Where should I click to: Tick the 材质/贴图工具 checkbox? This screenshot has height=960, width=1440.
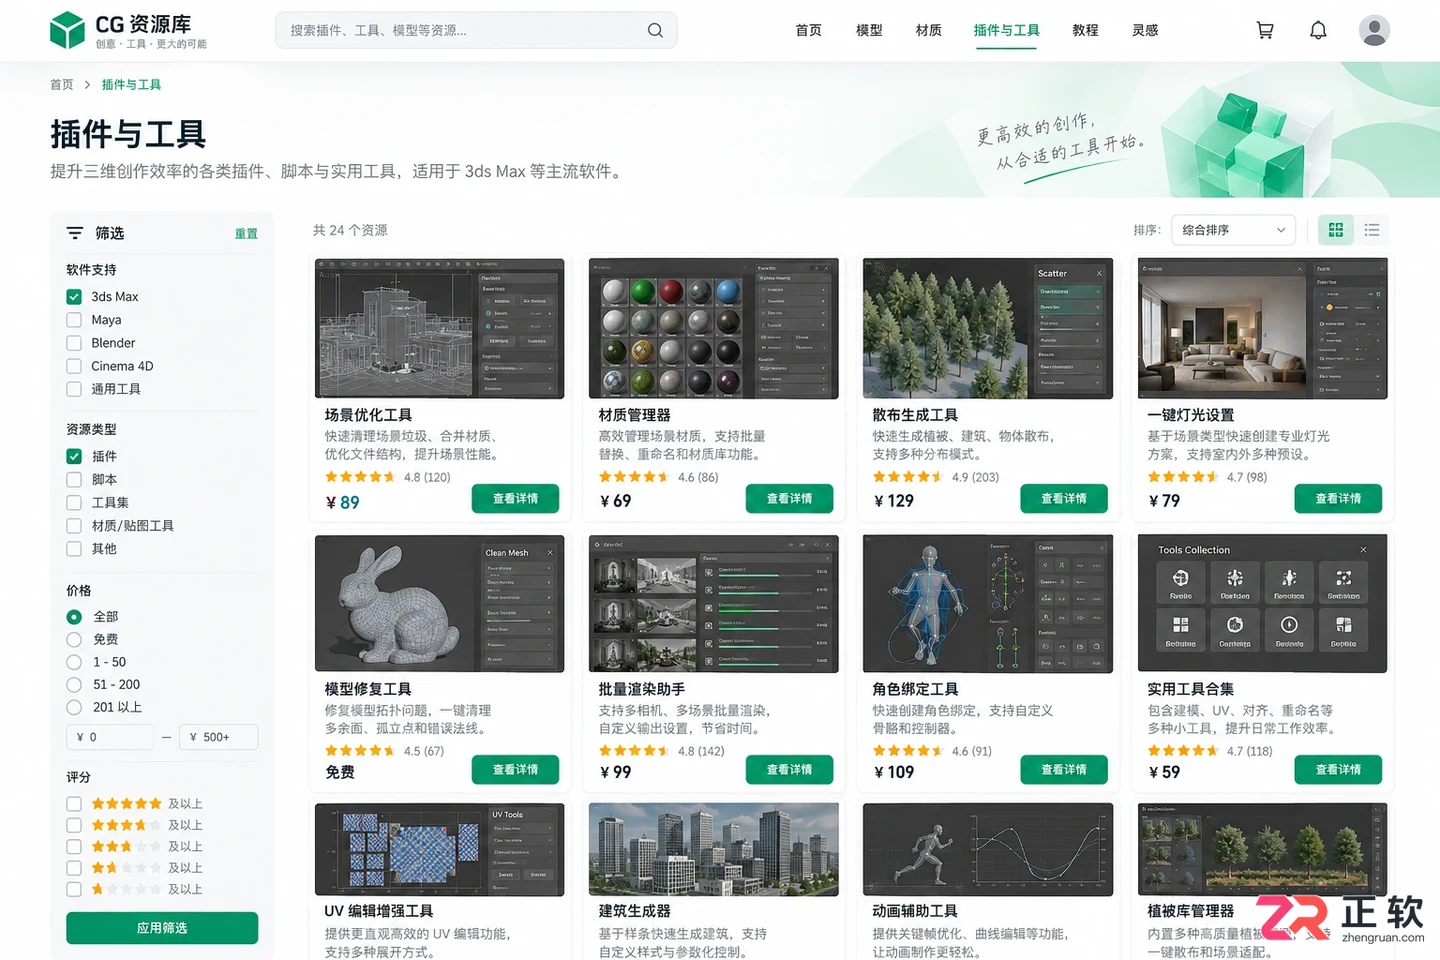(74, 525)
